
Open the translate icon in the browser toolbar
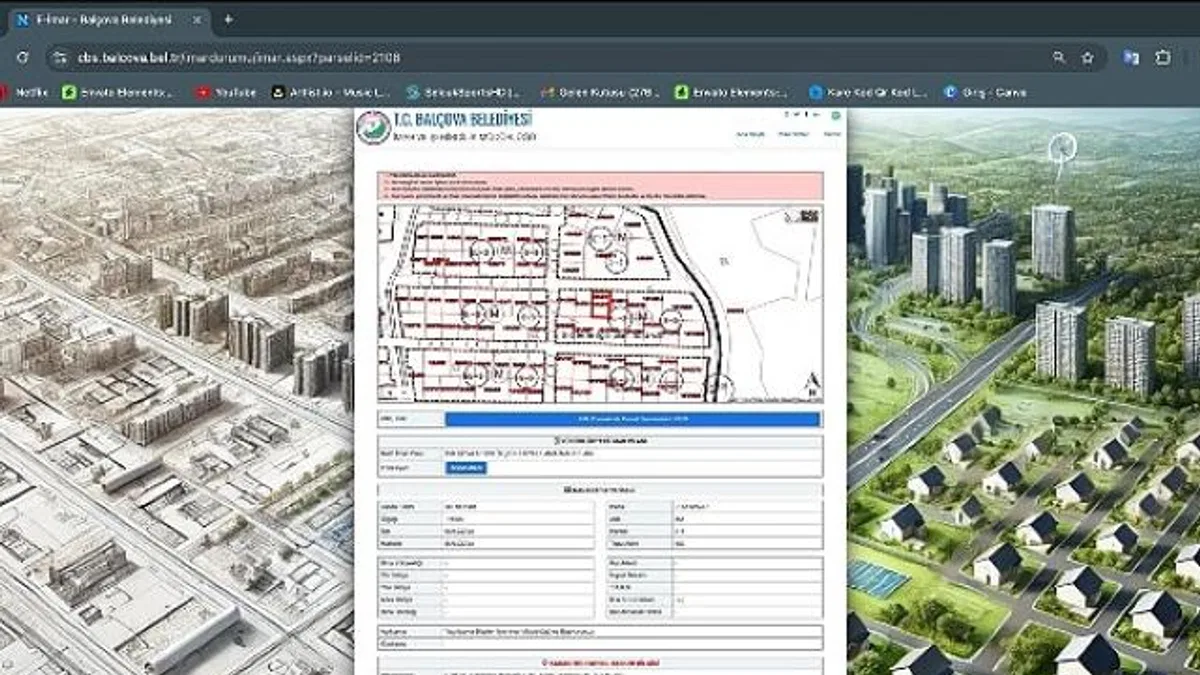[1131, 58]
